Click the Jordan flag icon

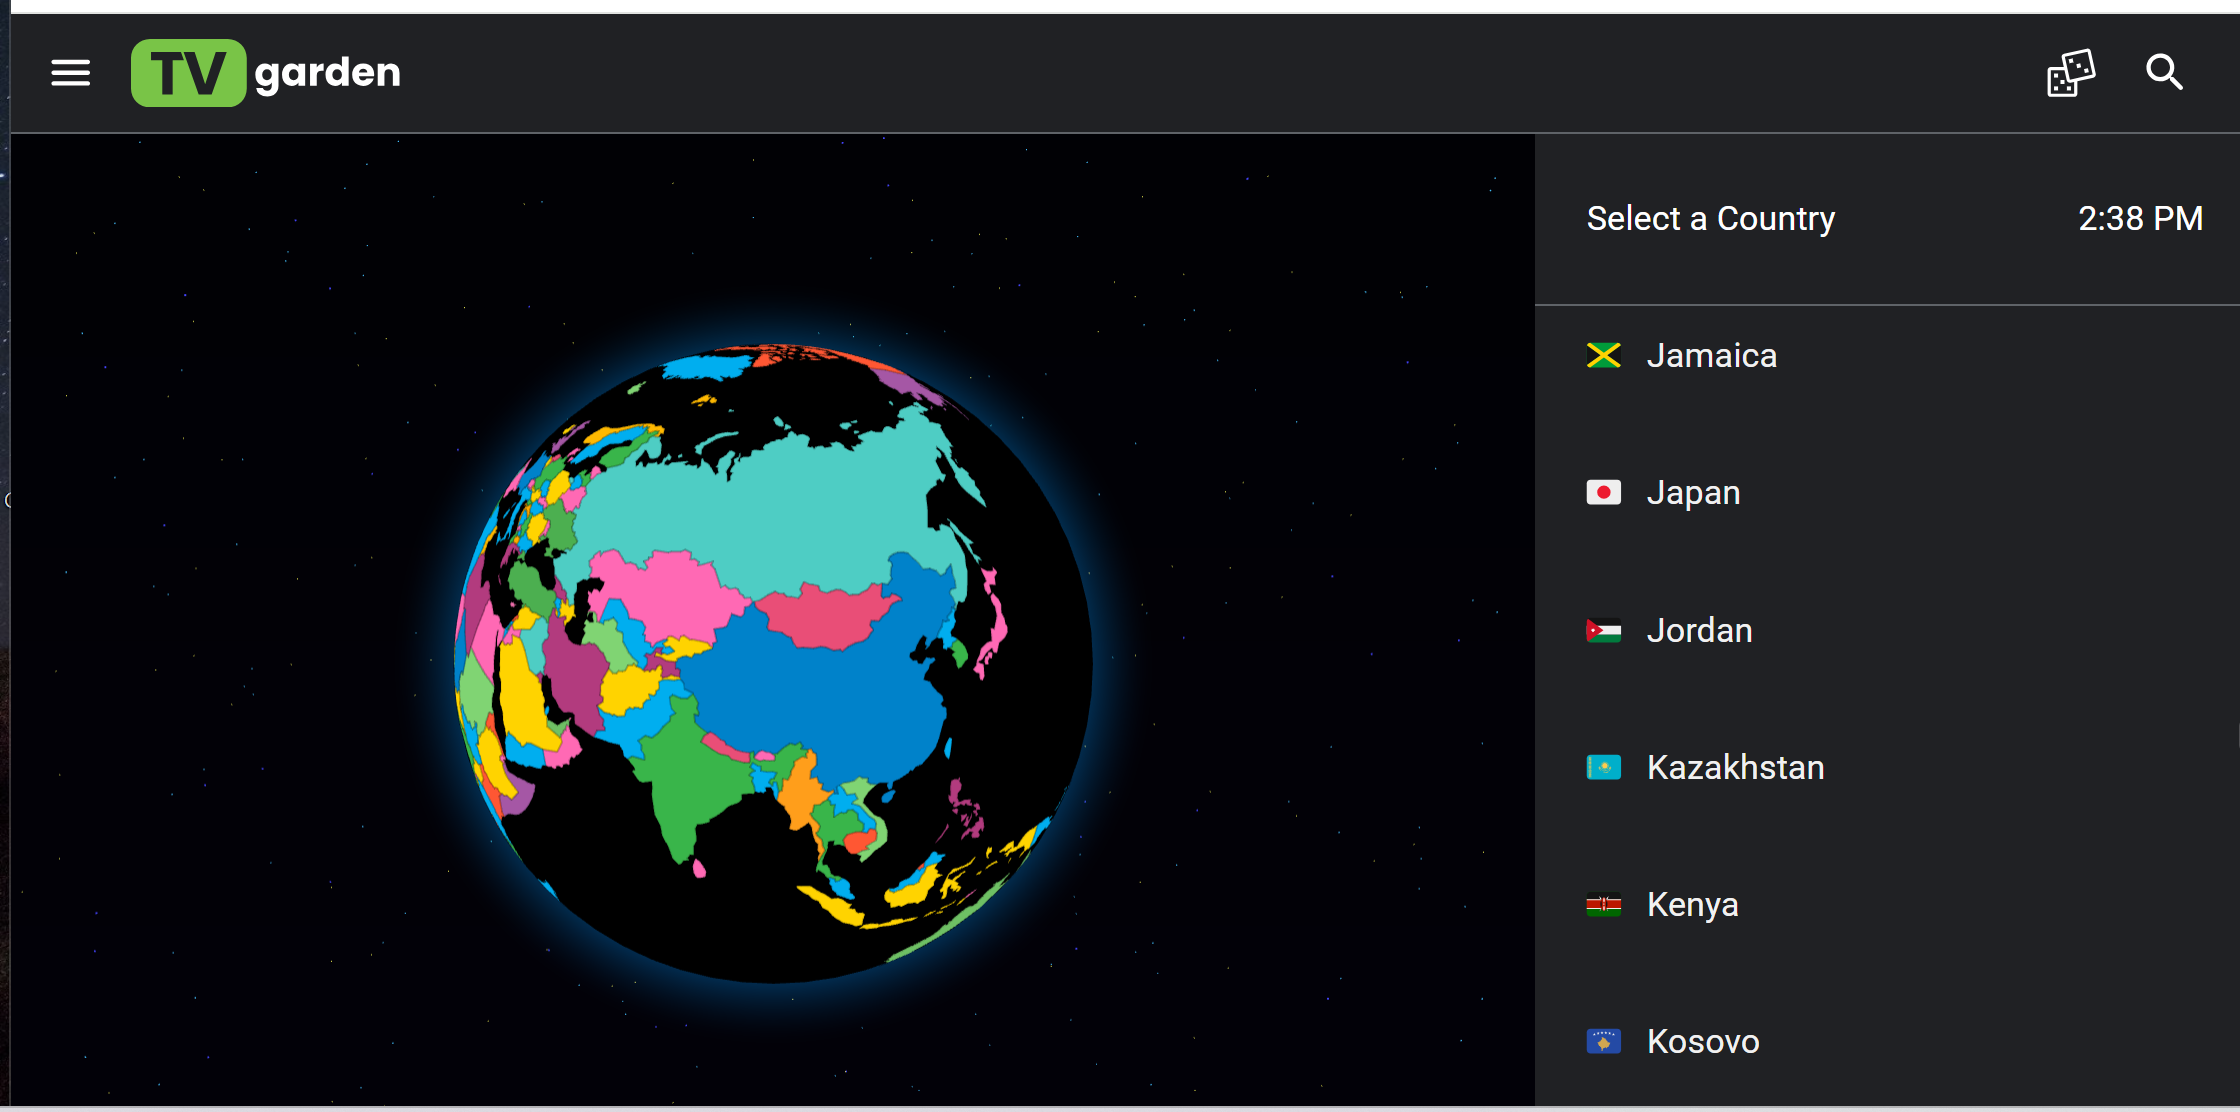pyautogui.click(x=1603, y=631)
